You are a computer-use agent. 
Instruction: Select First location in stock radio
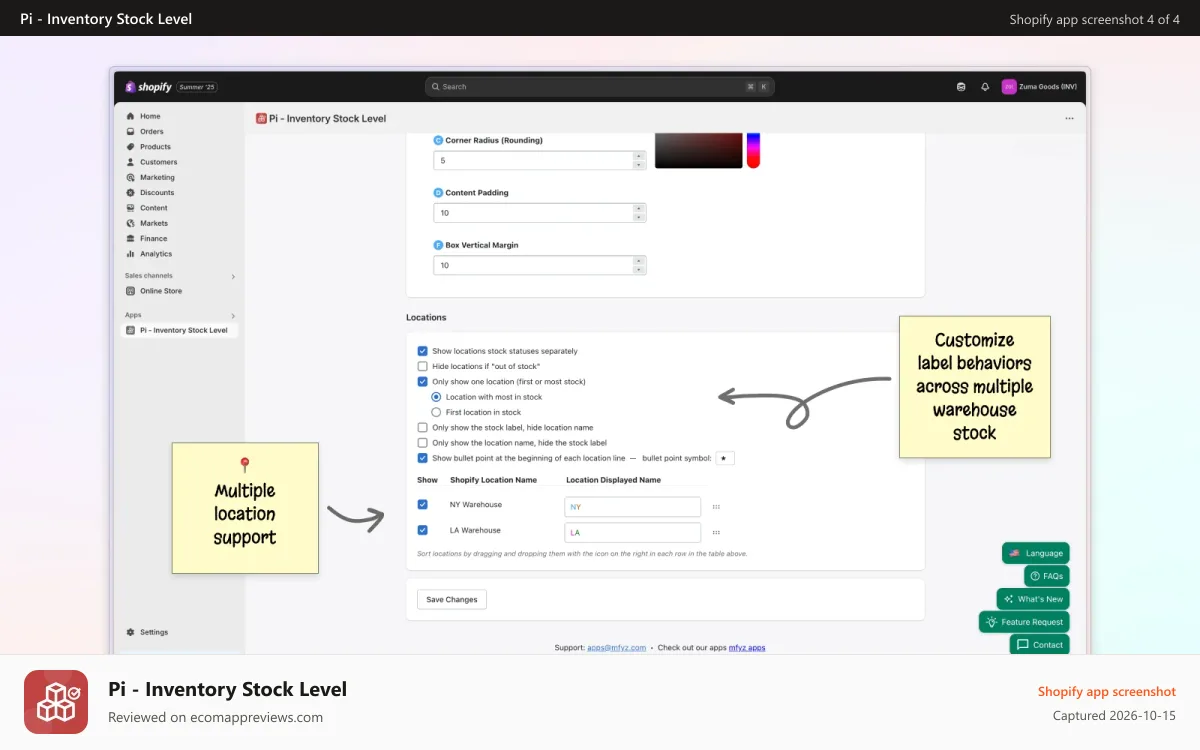[x=436, y=412]
